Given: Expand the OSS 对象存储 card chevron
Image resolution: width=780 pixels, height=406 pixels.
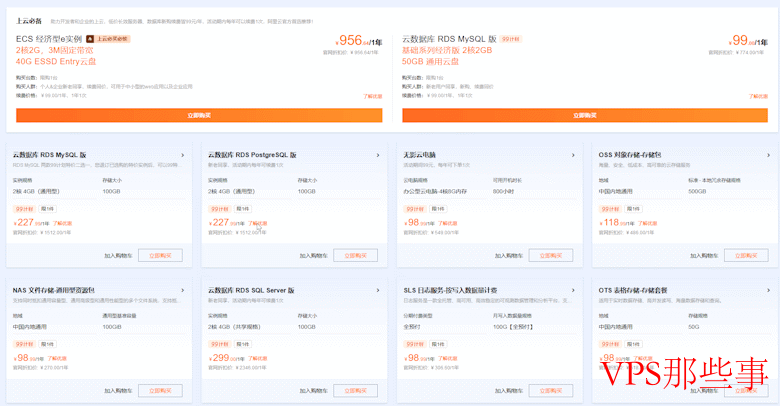Looking at the screenshot, I should (x=769, y=155).
